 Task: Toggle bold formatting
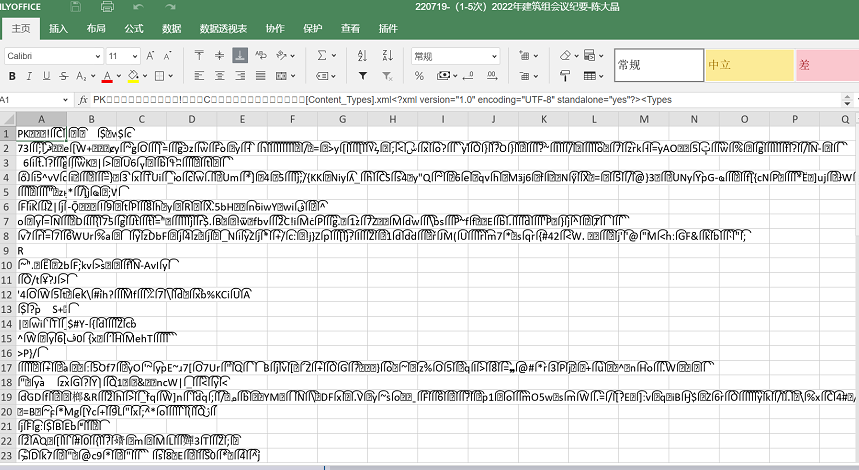click(x=13, y=76)
